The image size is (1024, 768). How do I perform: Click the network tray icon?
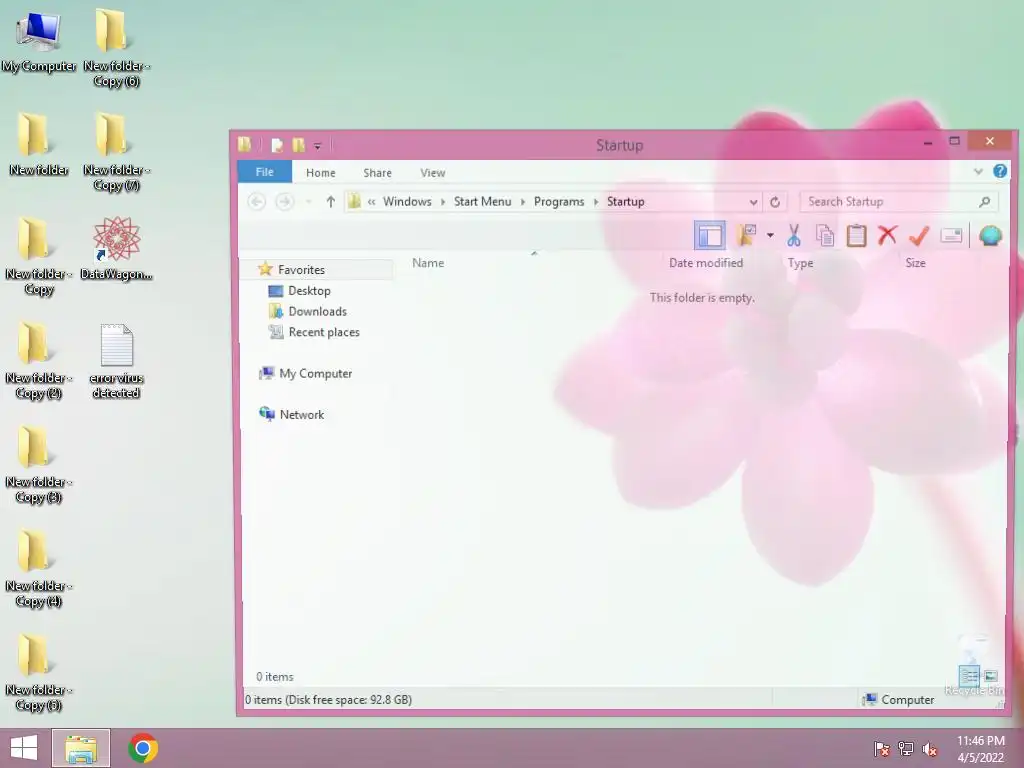pos(906,749)
